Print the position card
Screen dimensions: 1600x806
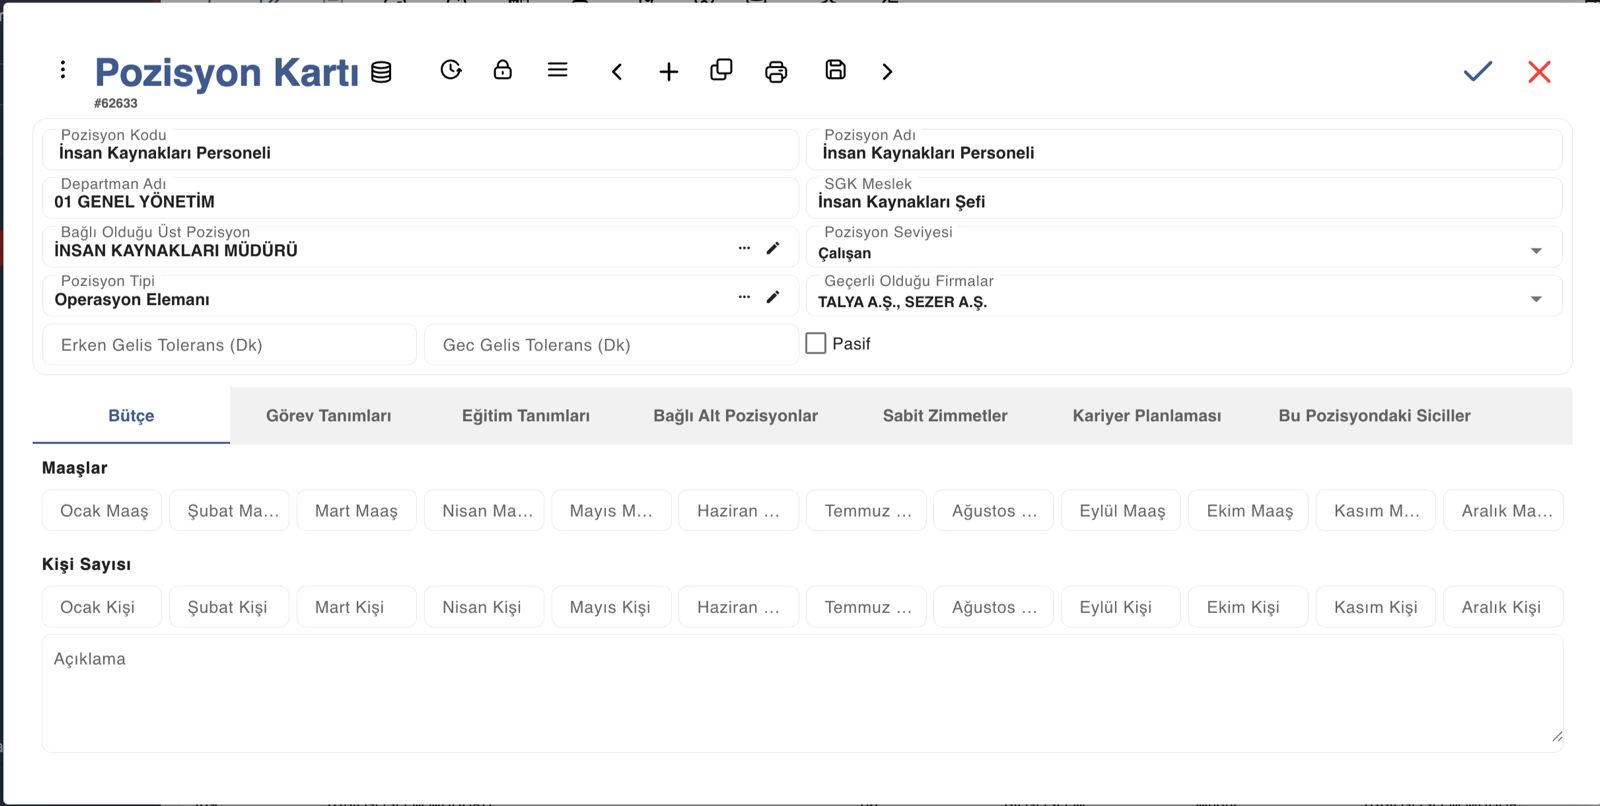pyautogui.click(x=776, y=72)
